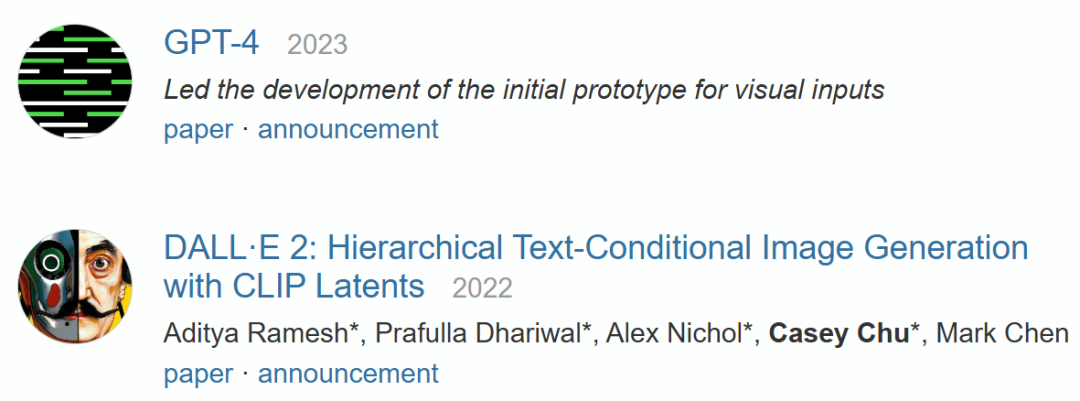The width and height of the screenshot is (1080, 401).
Task: Open the DALL·E 2 Hierarchical Text-Conditional title link
Action: click(596, 249)
